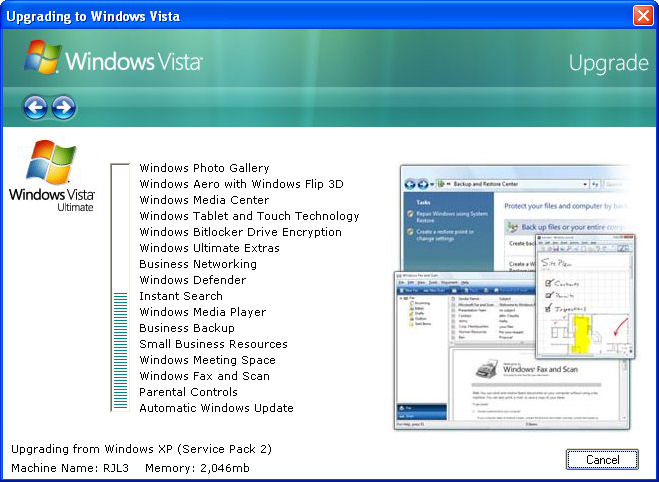The width and height of the screenshot is (659, 482).
Task: Select 'Business Backup' entry
Action: pos(187,328)
